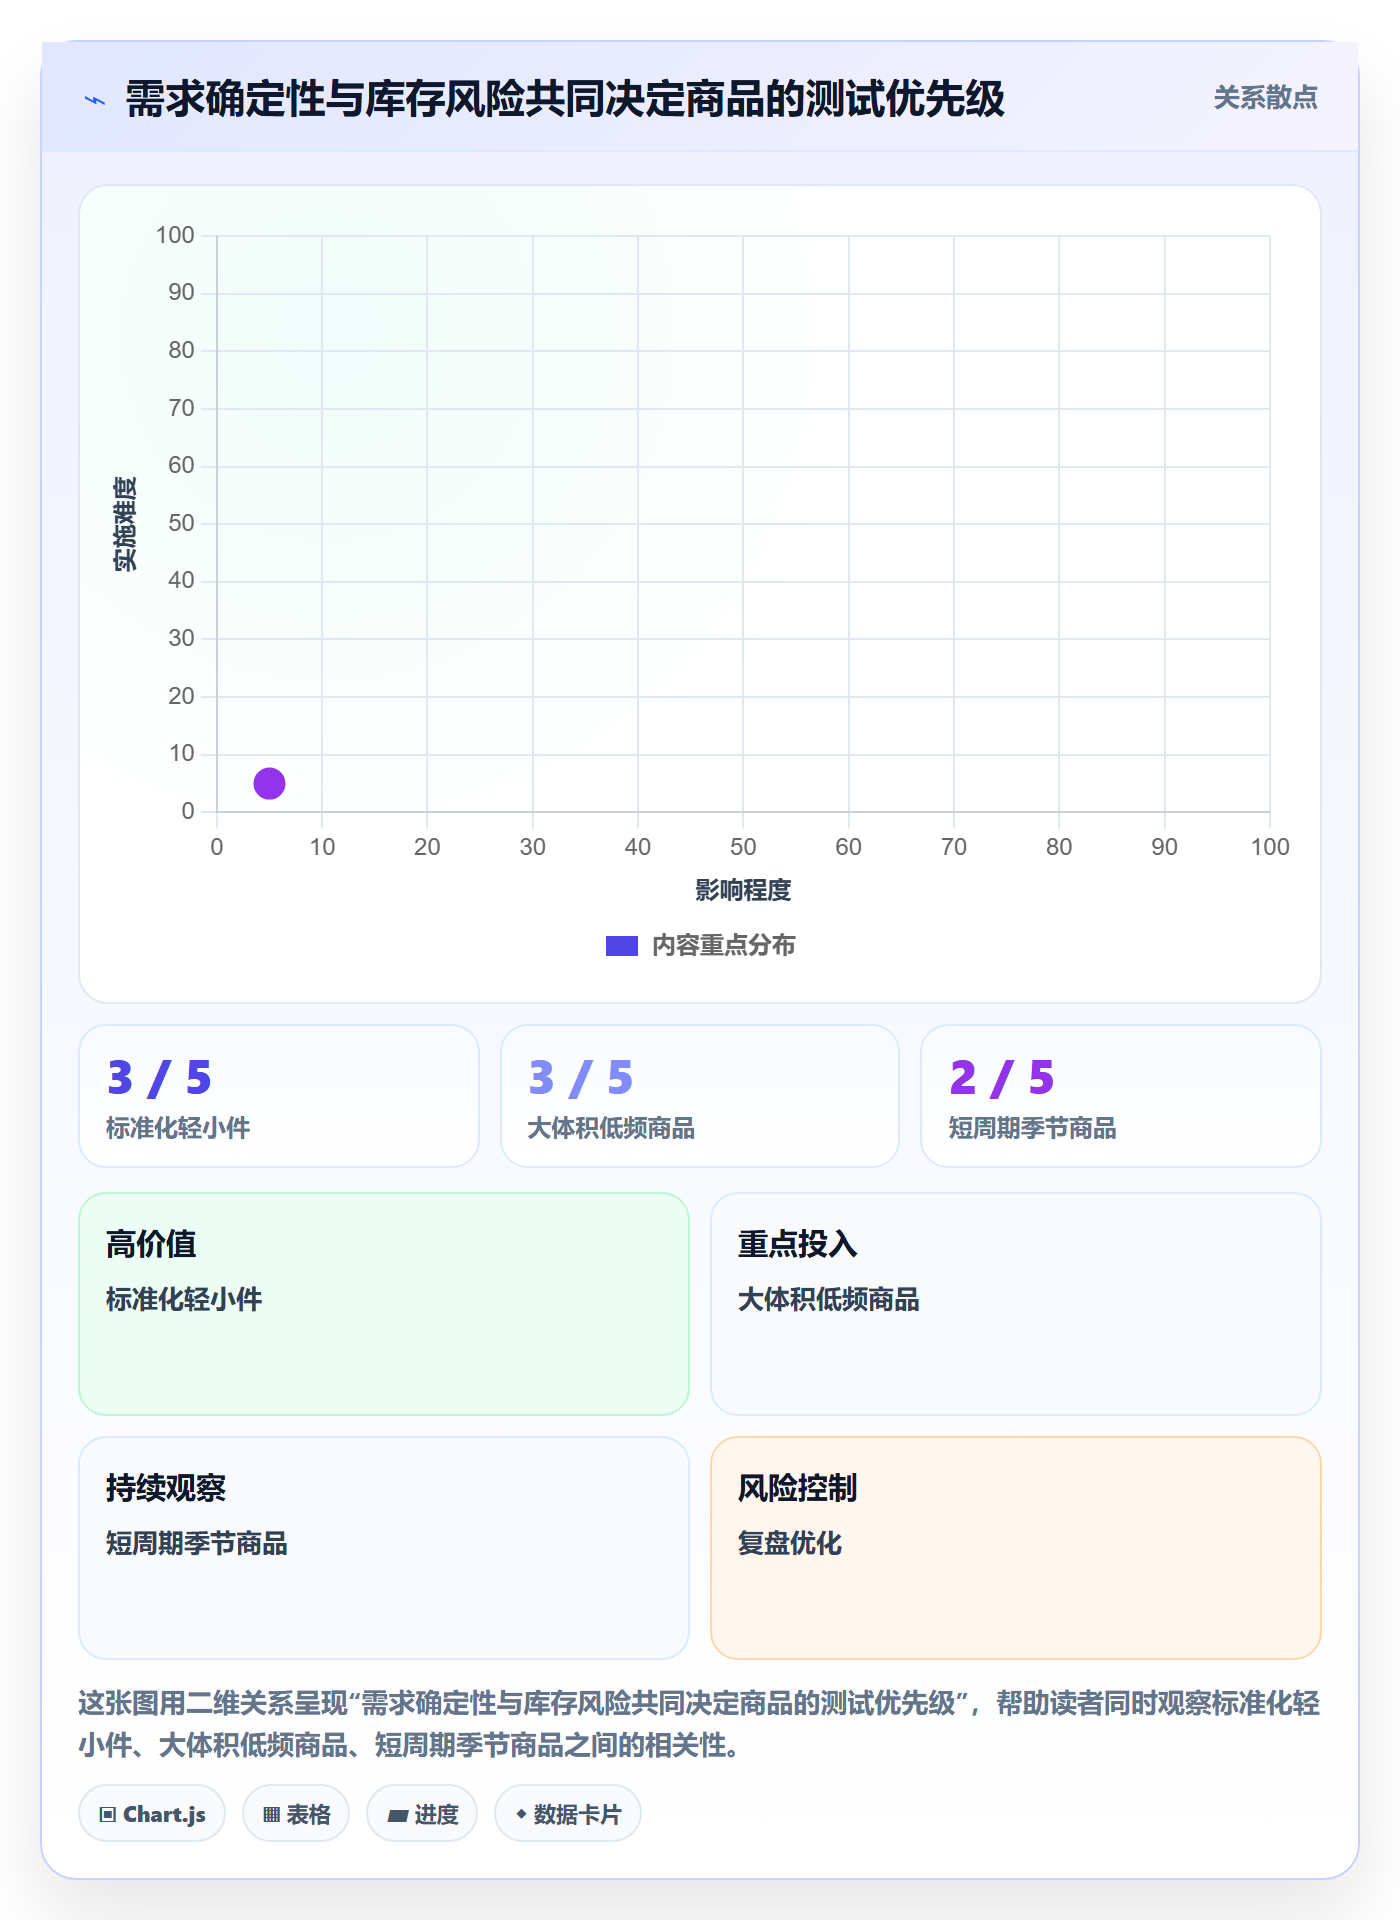
Task: Click the lightning bolt icon beside the title
Action: pos(95,100)
